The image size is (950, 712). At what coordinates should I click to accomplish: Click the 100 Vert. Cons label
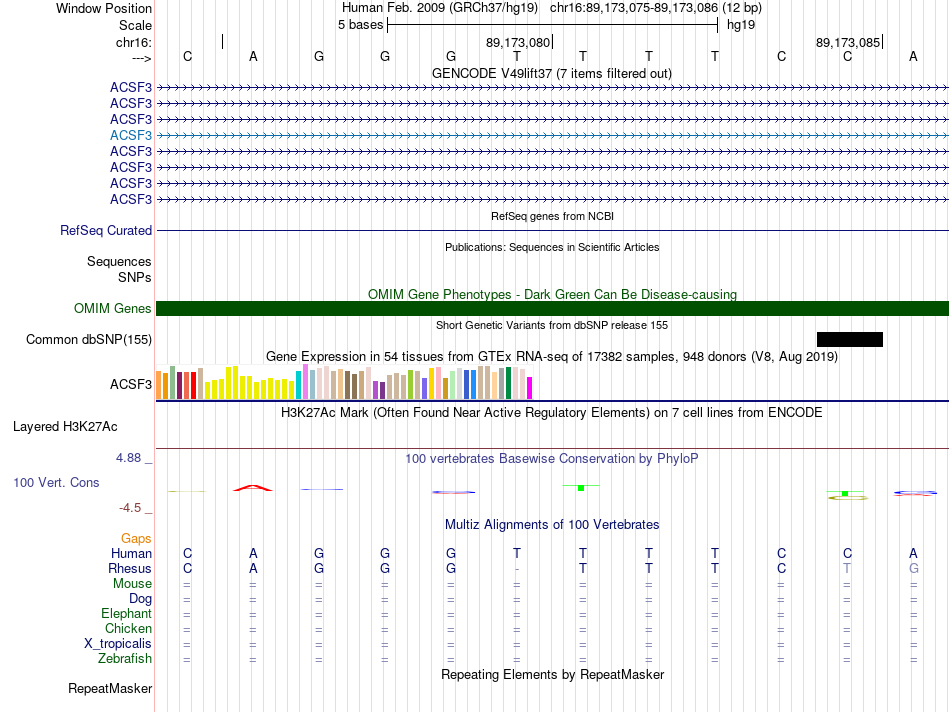coord(56,482)
